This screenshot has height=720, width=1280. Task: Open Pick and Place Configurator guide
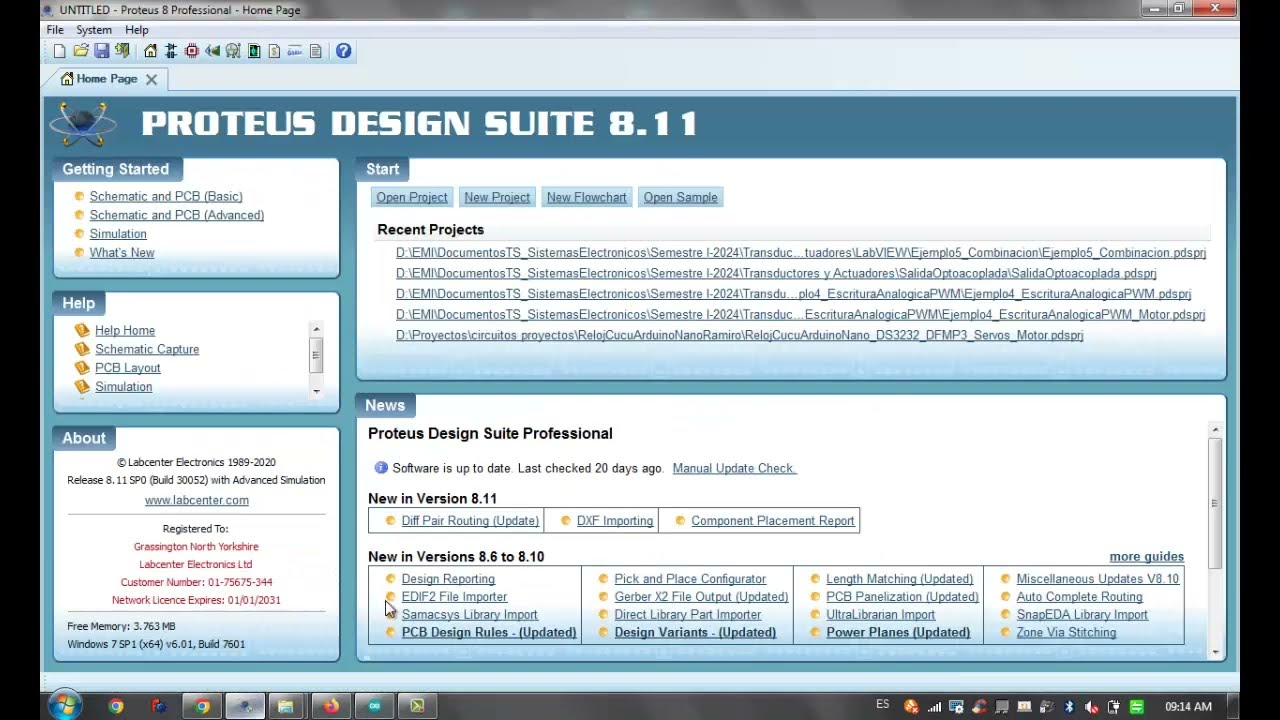[690, 579]
